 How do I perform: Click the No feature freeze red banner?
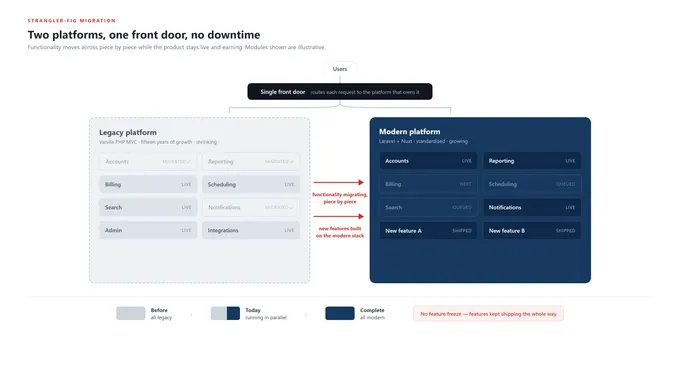click(488, 314)
